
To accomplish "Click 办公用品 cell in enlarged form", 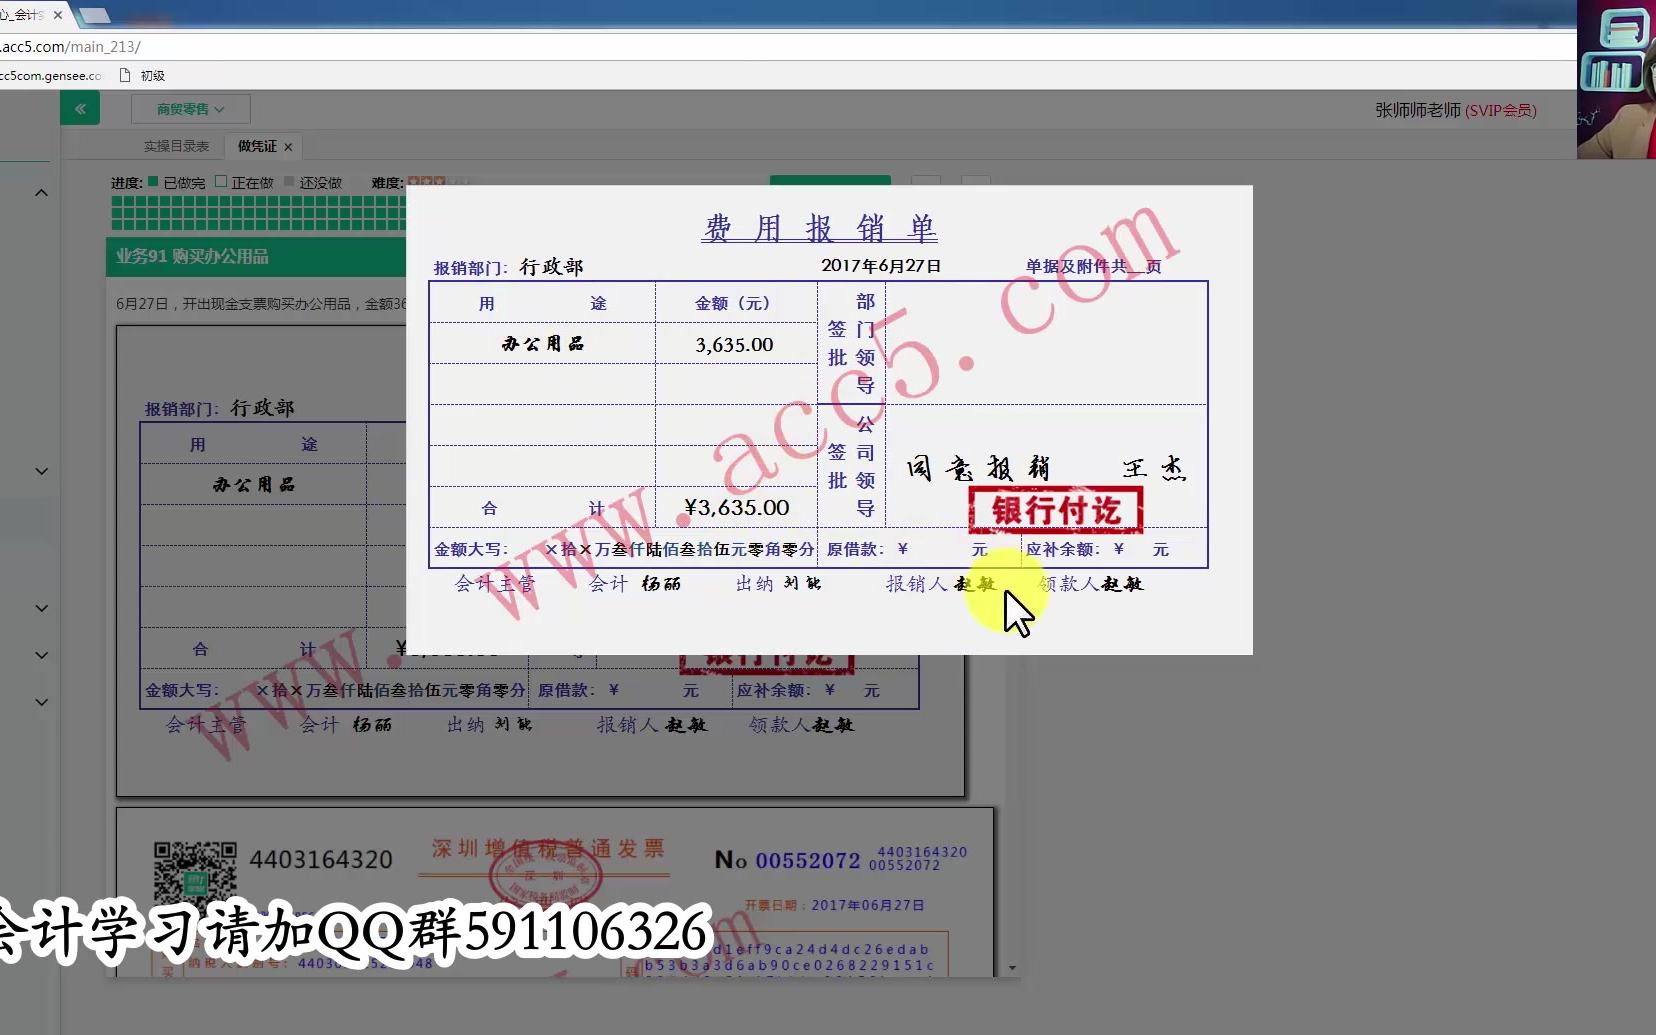I will (542, 344).
